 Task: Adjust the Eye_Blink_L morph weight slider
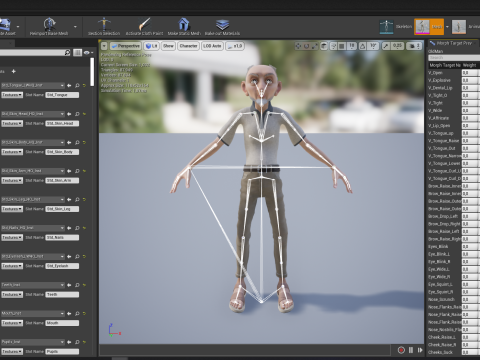[x=470, y=254]
